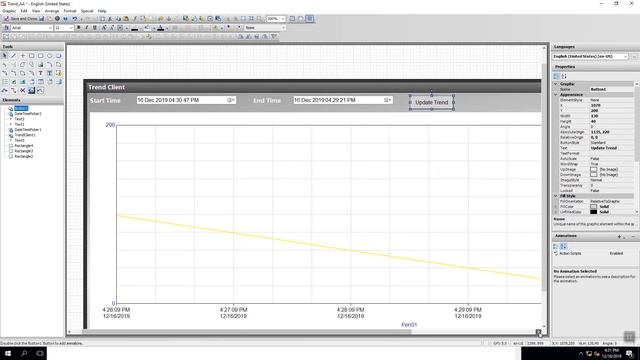Select the scissors-shaped tool in Tools panel

(22, 90)
